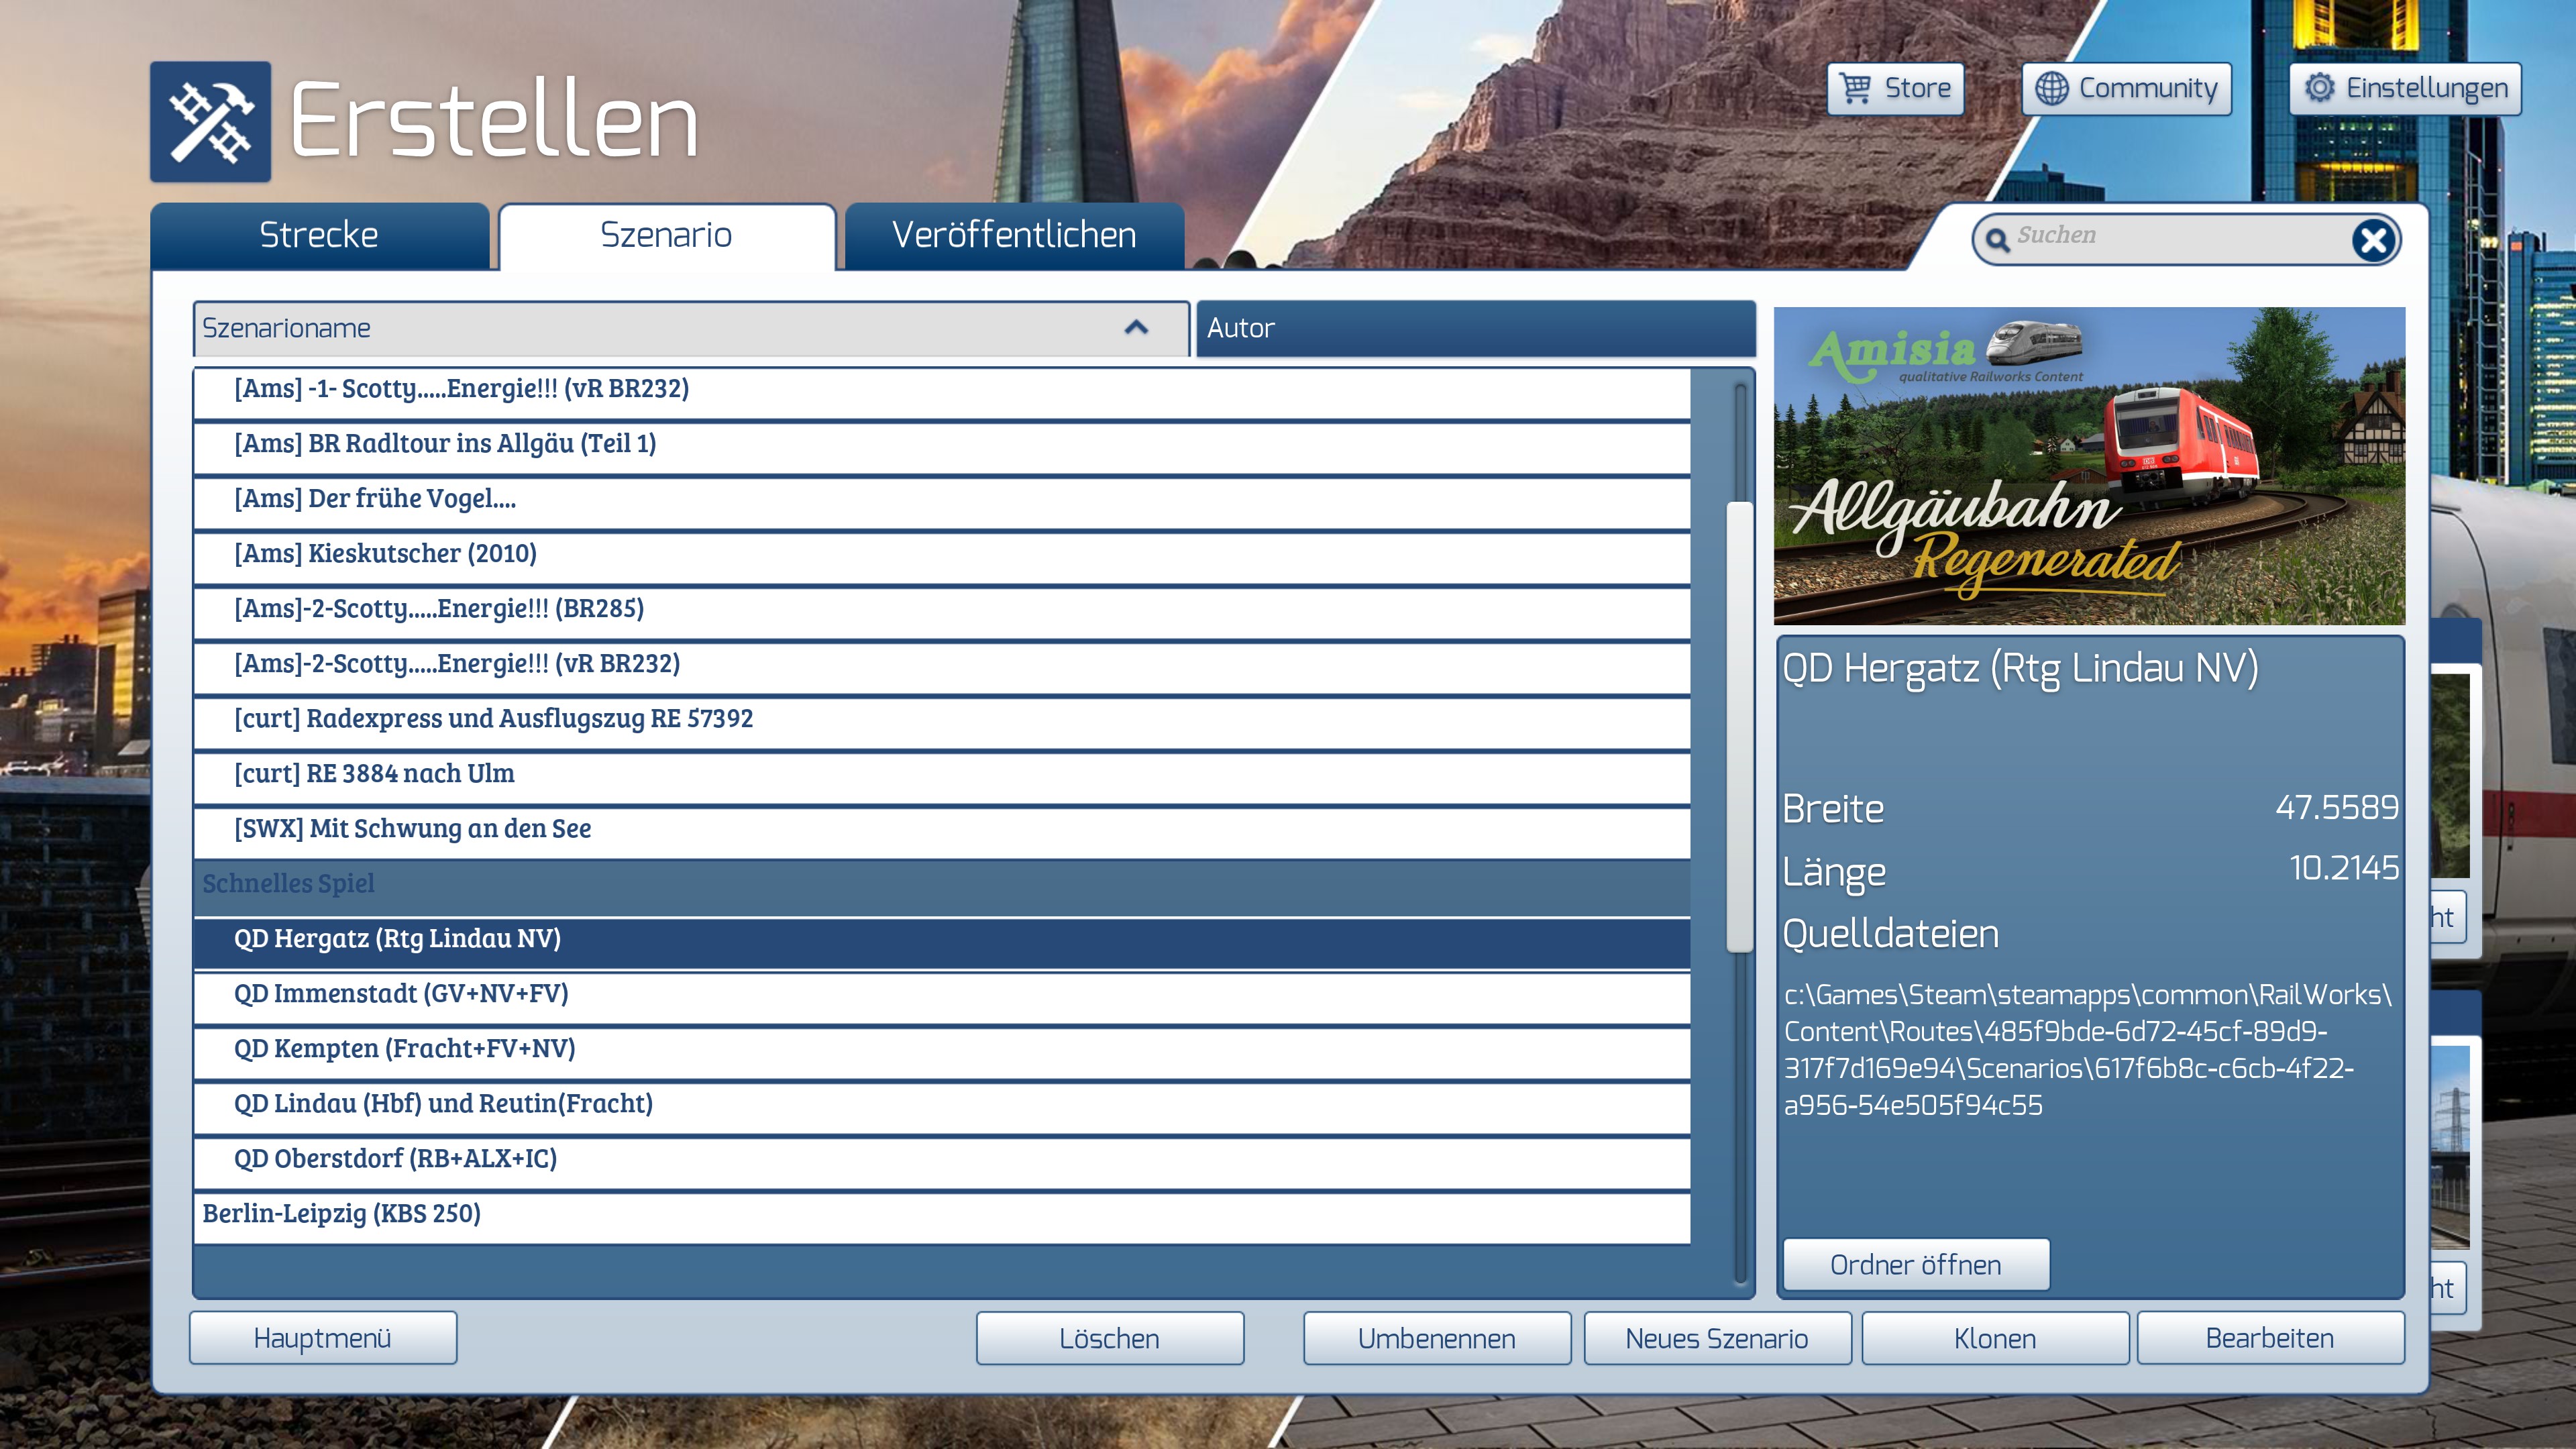Viewport: 2576px width, 1449px height.
Task: Create a scenario with Neues Szenario
Action: 1716,1338
